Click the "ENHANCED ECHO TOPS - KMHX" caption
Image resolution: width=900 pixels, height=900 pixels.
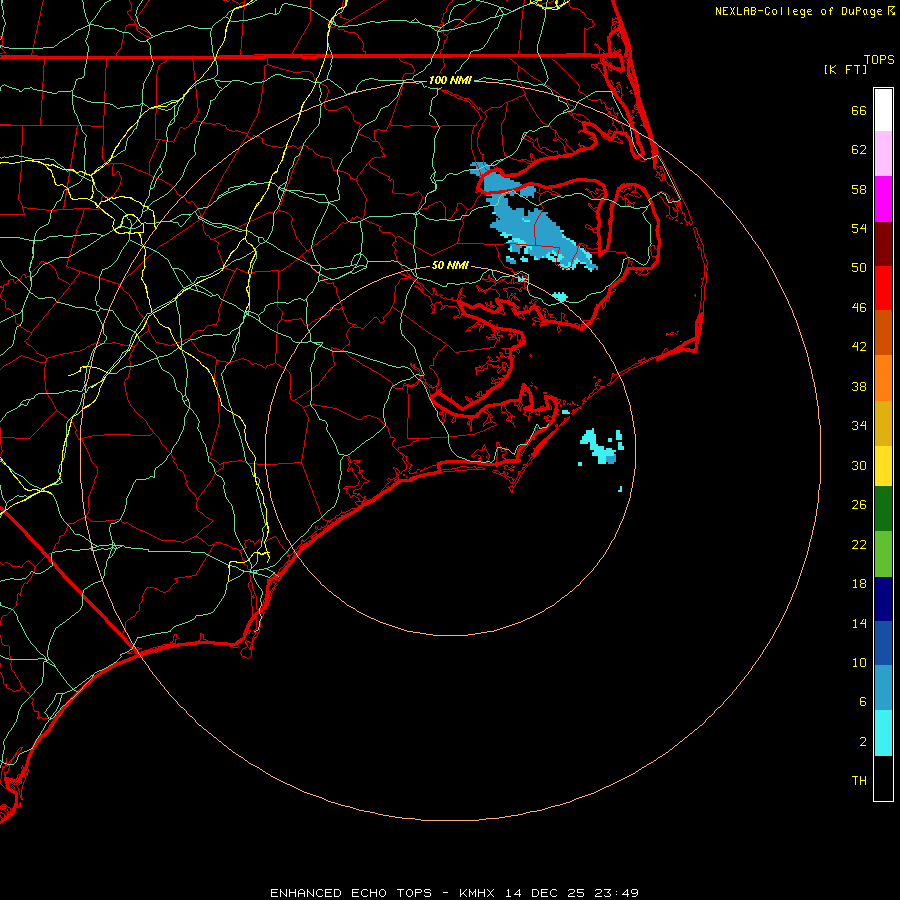[x=385, y=893]
